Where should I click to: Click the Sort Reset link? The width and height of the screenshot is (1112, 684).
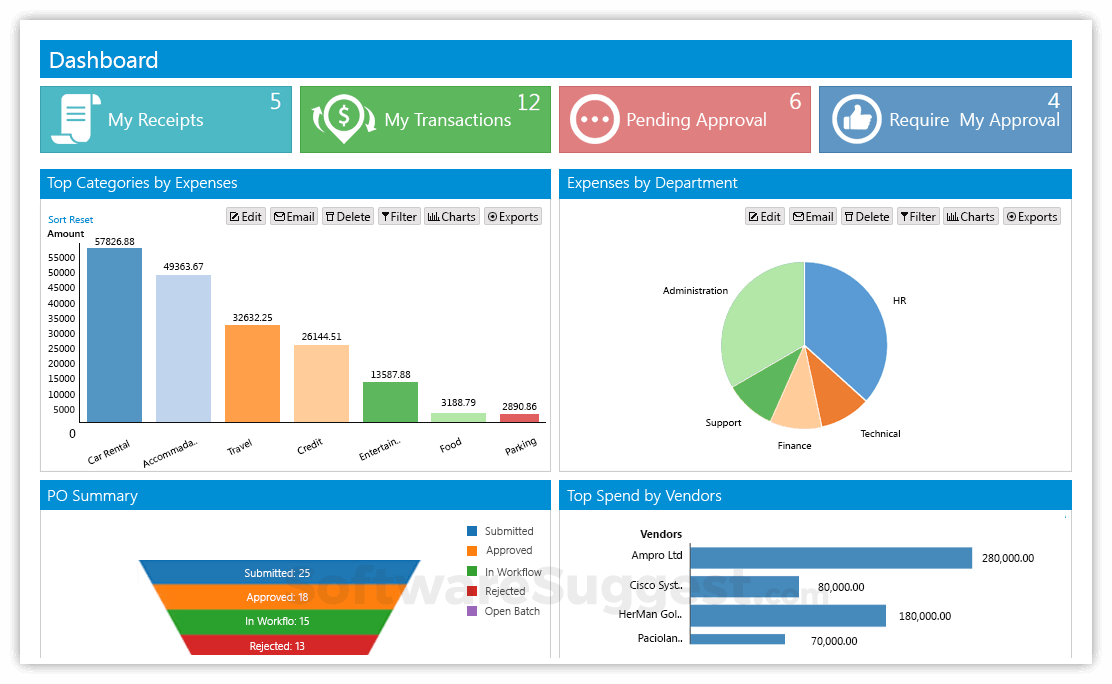(70, 219)
